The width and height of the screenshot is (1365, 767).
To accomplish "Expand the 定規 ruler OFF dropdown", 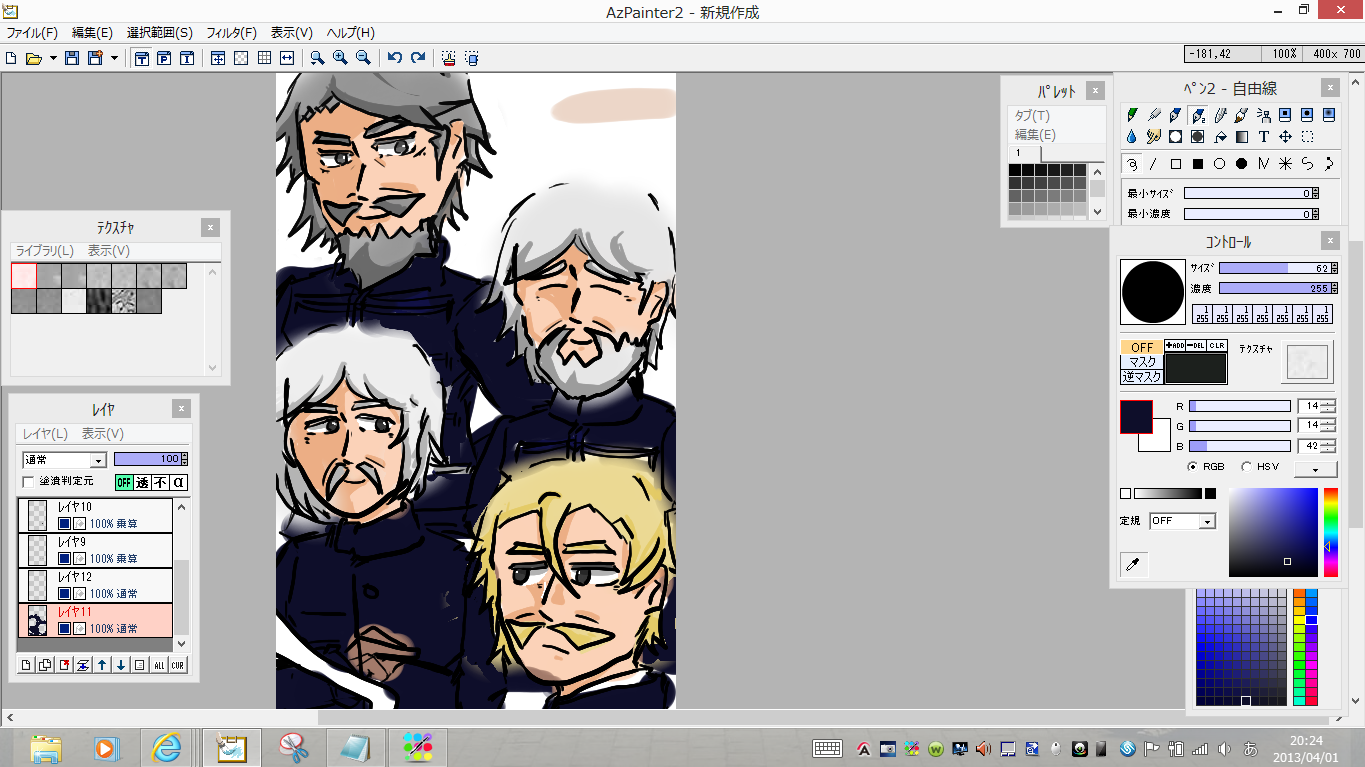I will point(1182,521).
